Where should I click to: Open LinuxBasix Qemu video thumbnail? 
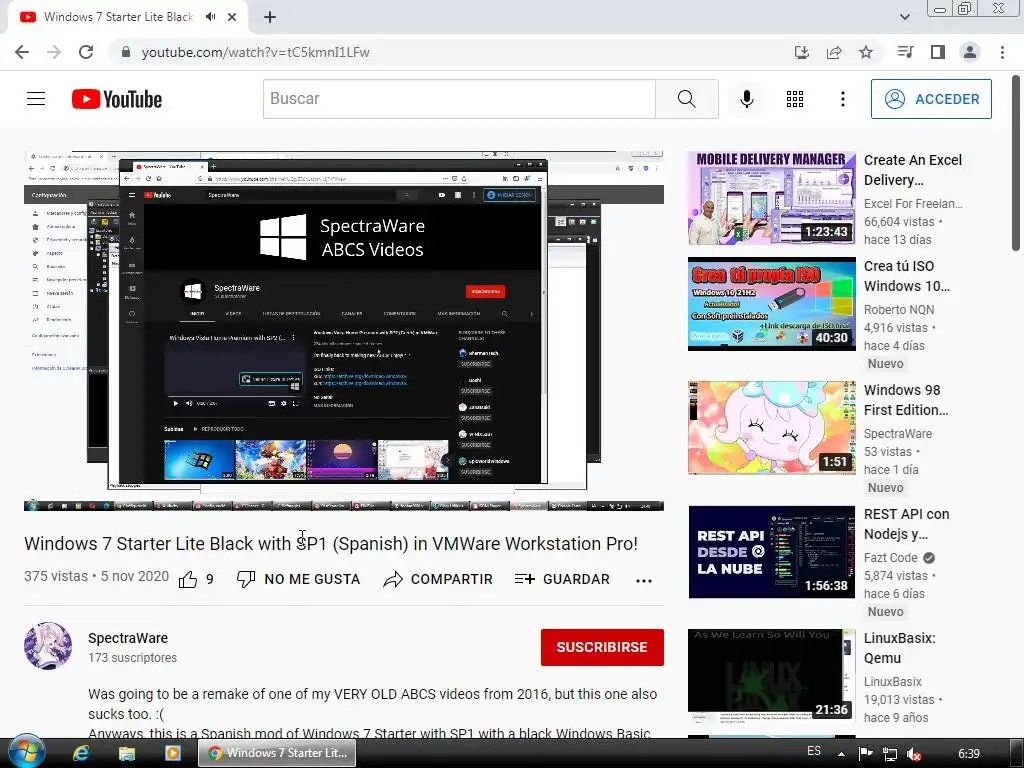tap(772, 675)
